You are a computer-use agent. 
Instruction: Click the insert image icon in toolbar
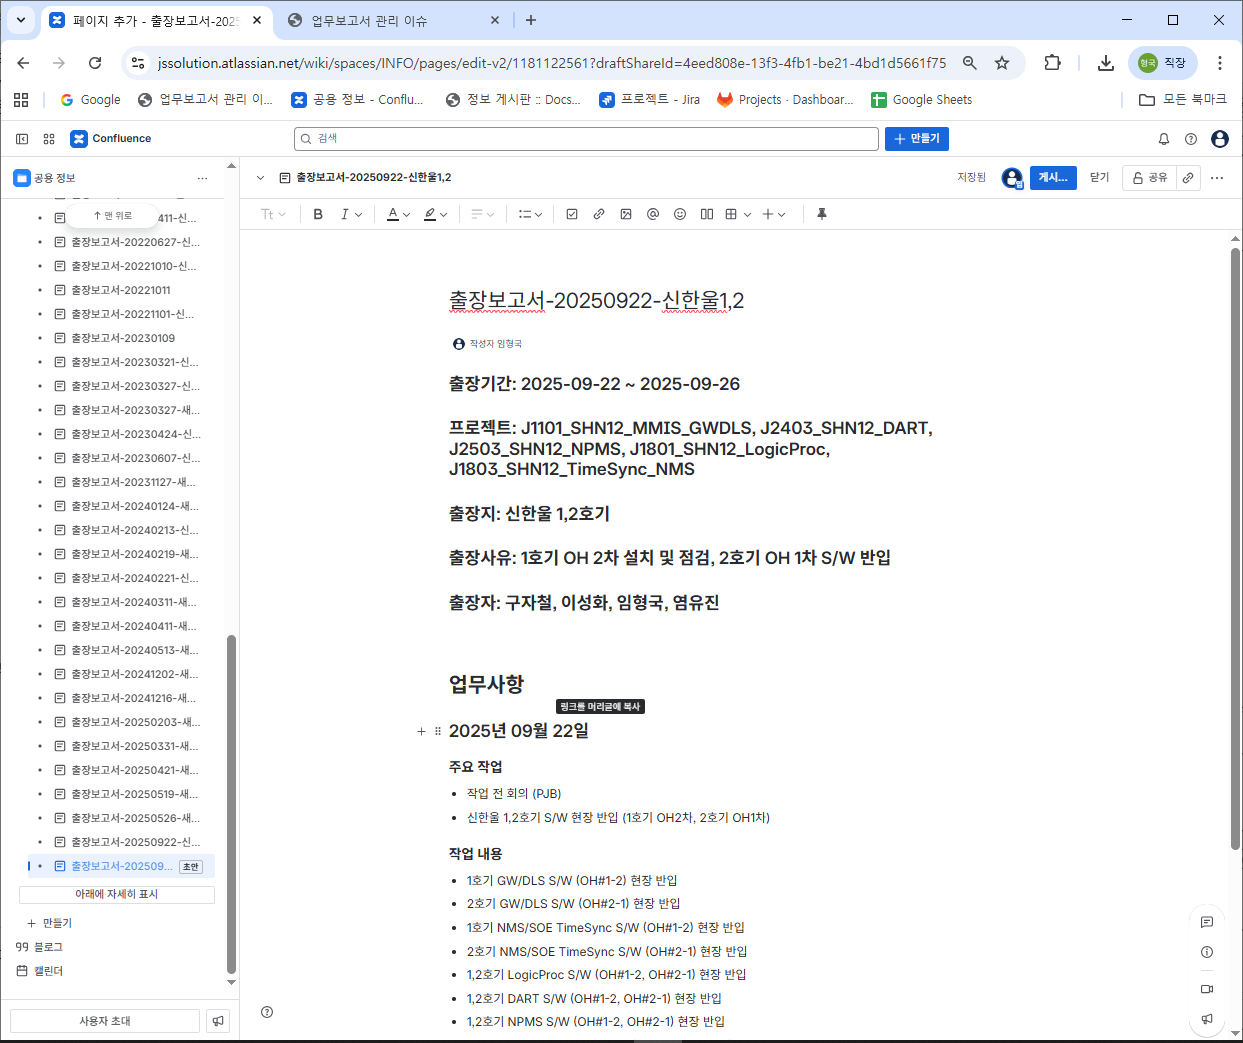626,214
